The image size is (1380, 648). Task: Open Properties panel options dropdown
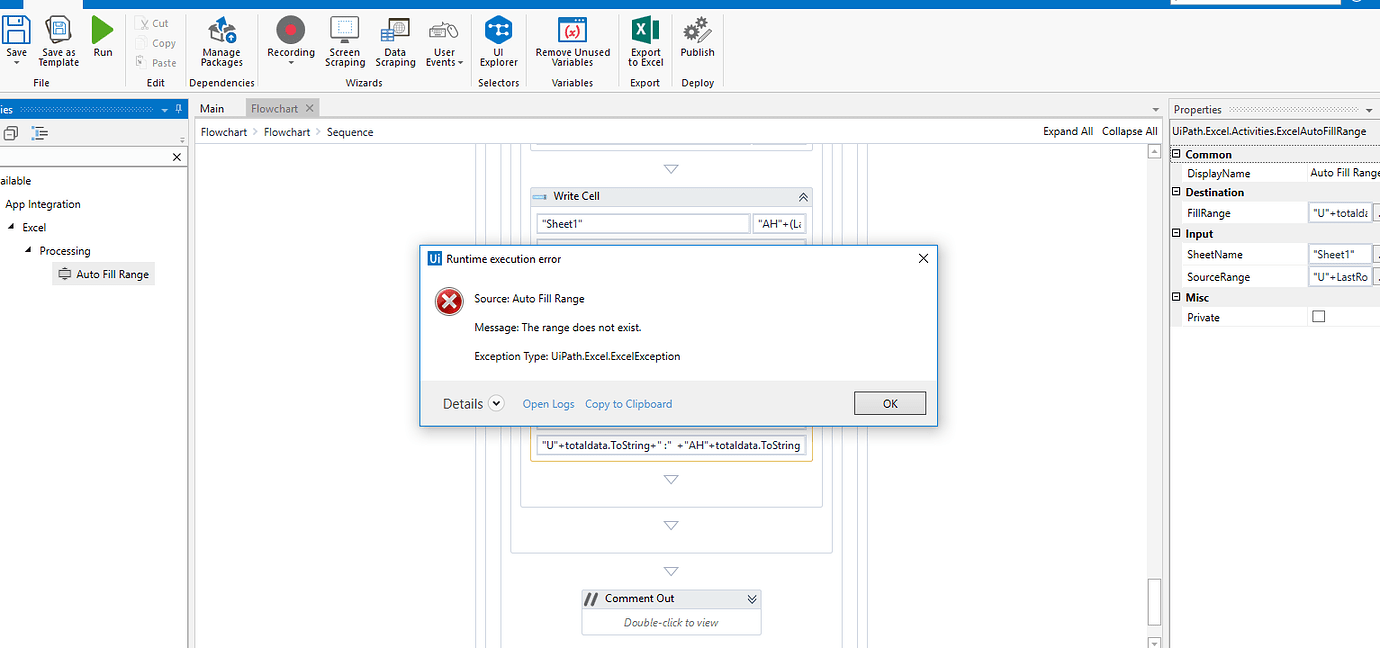pyautogui.click(x=1369, y=110)
